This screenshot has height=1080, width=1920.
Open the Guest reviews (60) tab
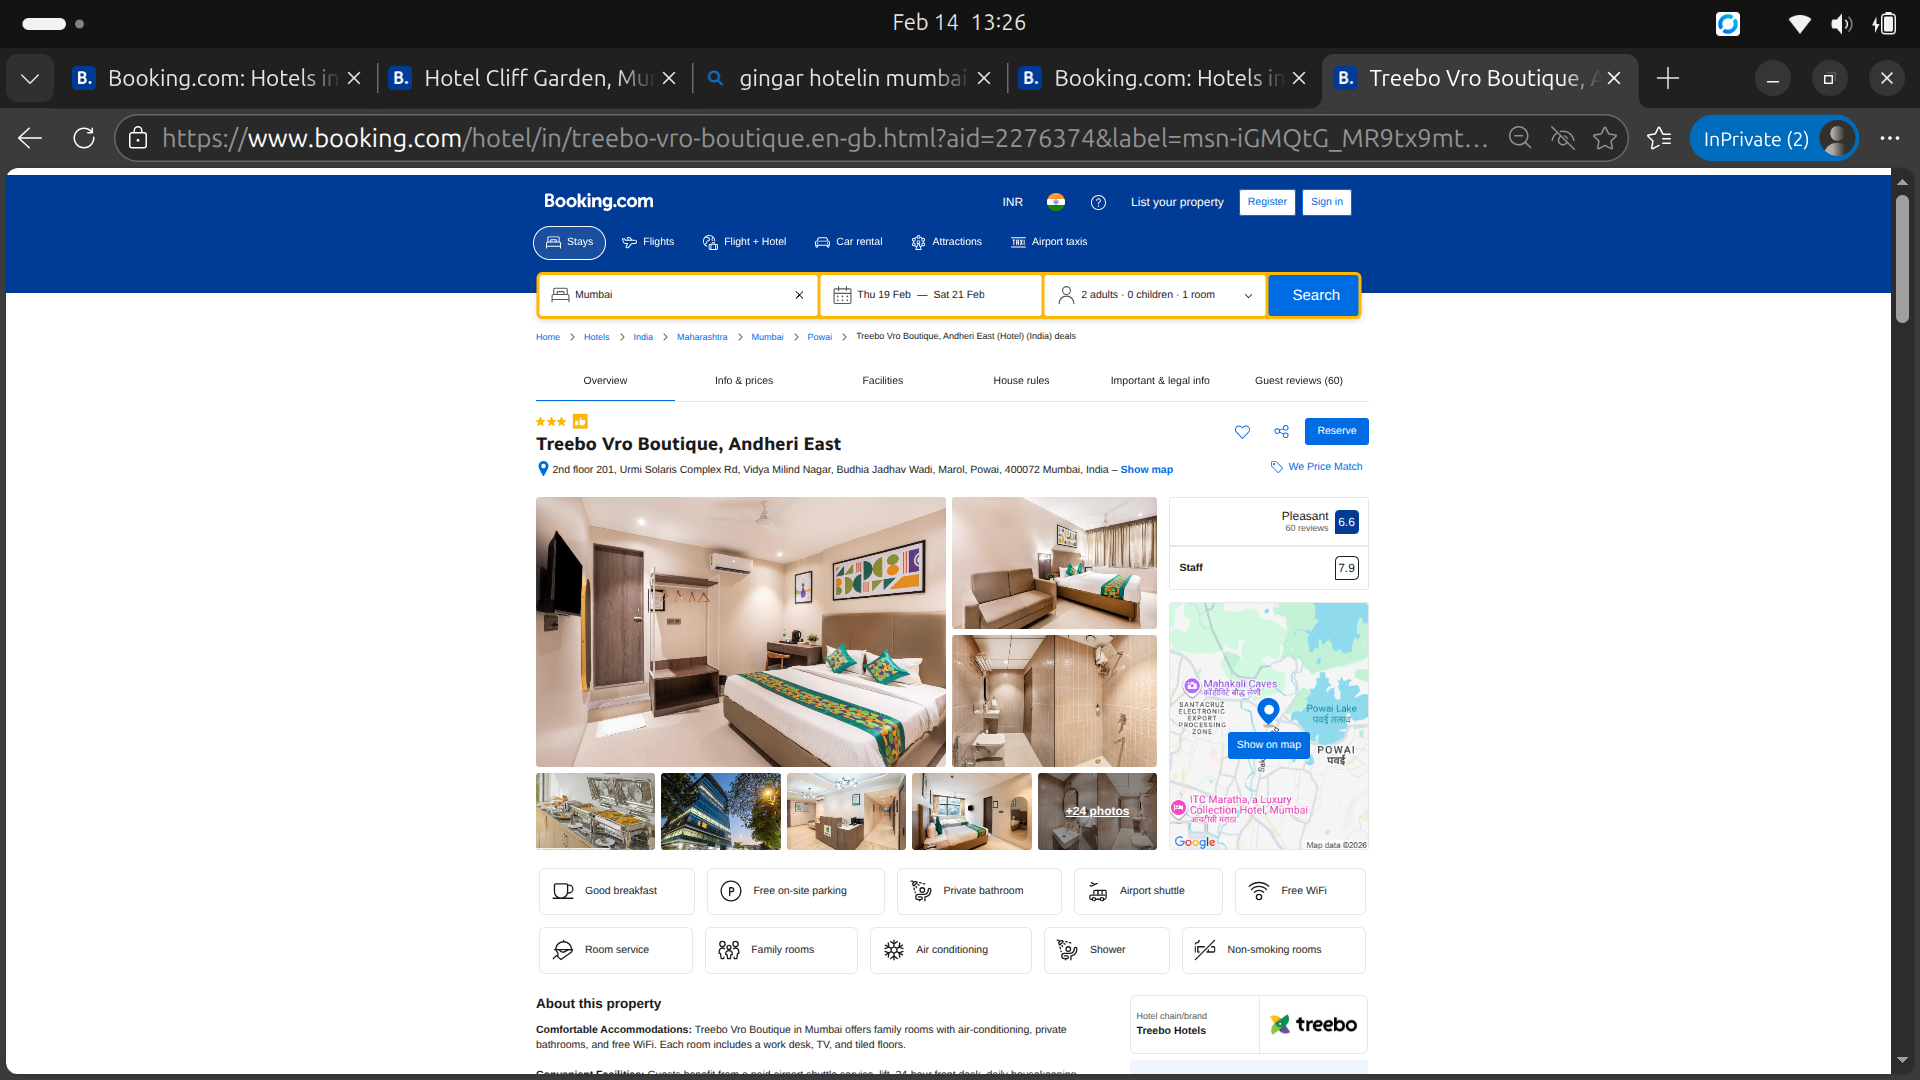[1298, 381]
